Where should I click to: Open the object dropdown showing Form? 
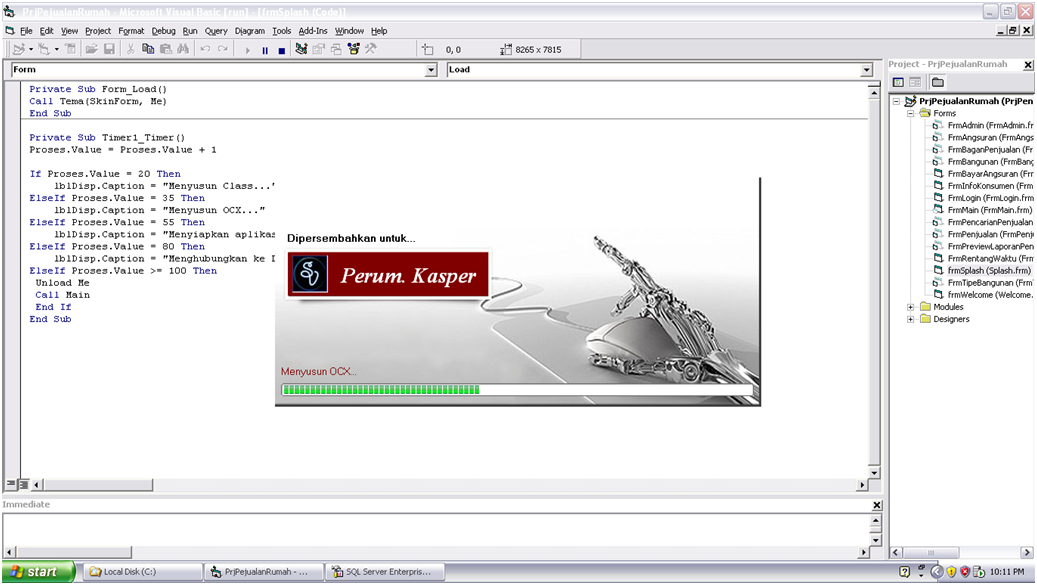pyautogui.click(x=431, y=69)
